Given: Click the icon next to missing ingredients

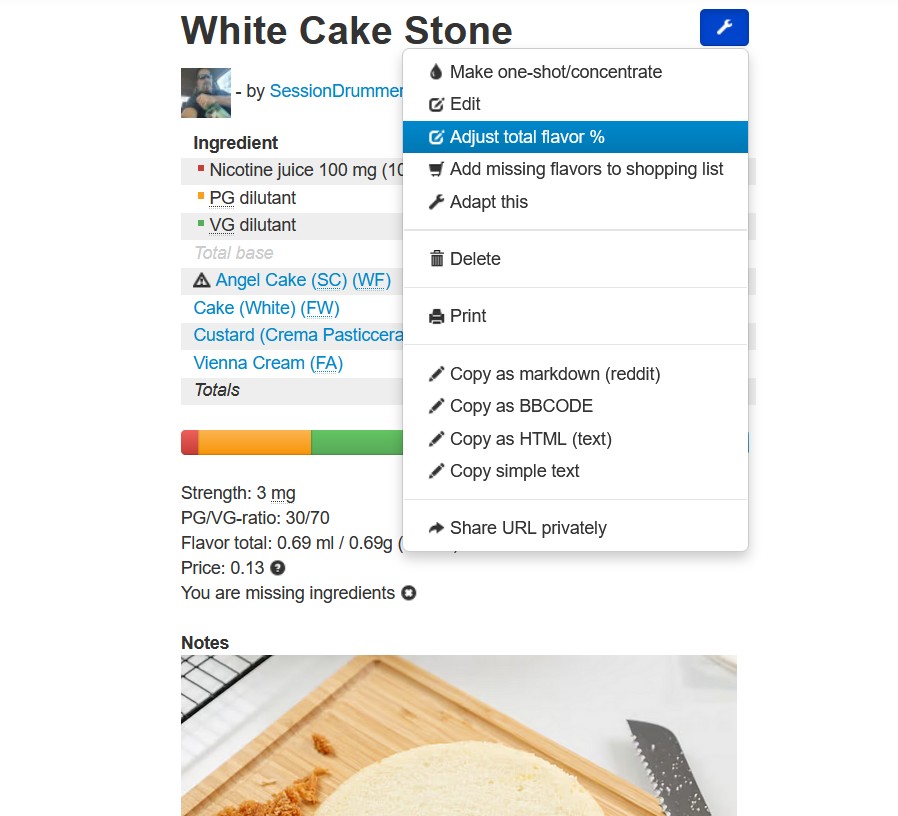Looking at the screenshot, I should [x=409, y=593].
